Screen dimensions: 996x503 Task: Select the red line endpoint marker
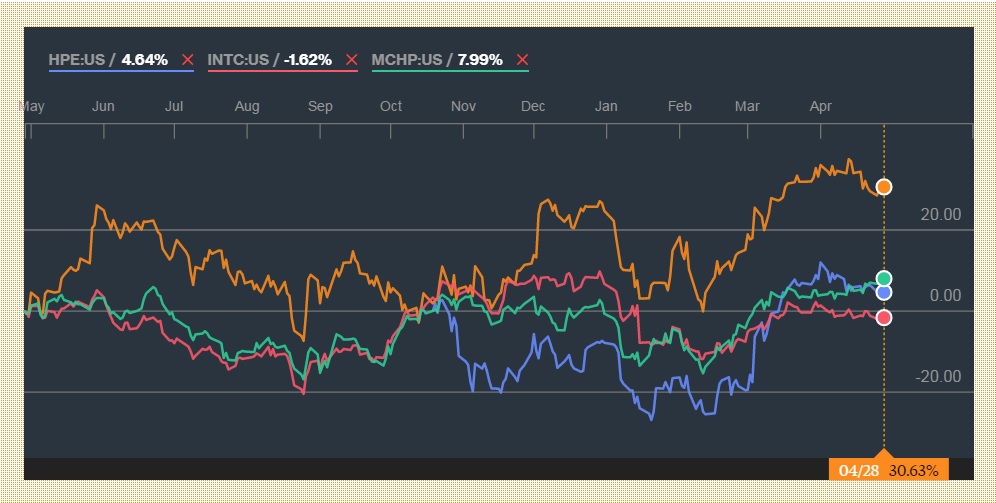[884, 318]
